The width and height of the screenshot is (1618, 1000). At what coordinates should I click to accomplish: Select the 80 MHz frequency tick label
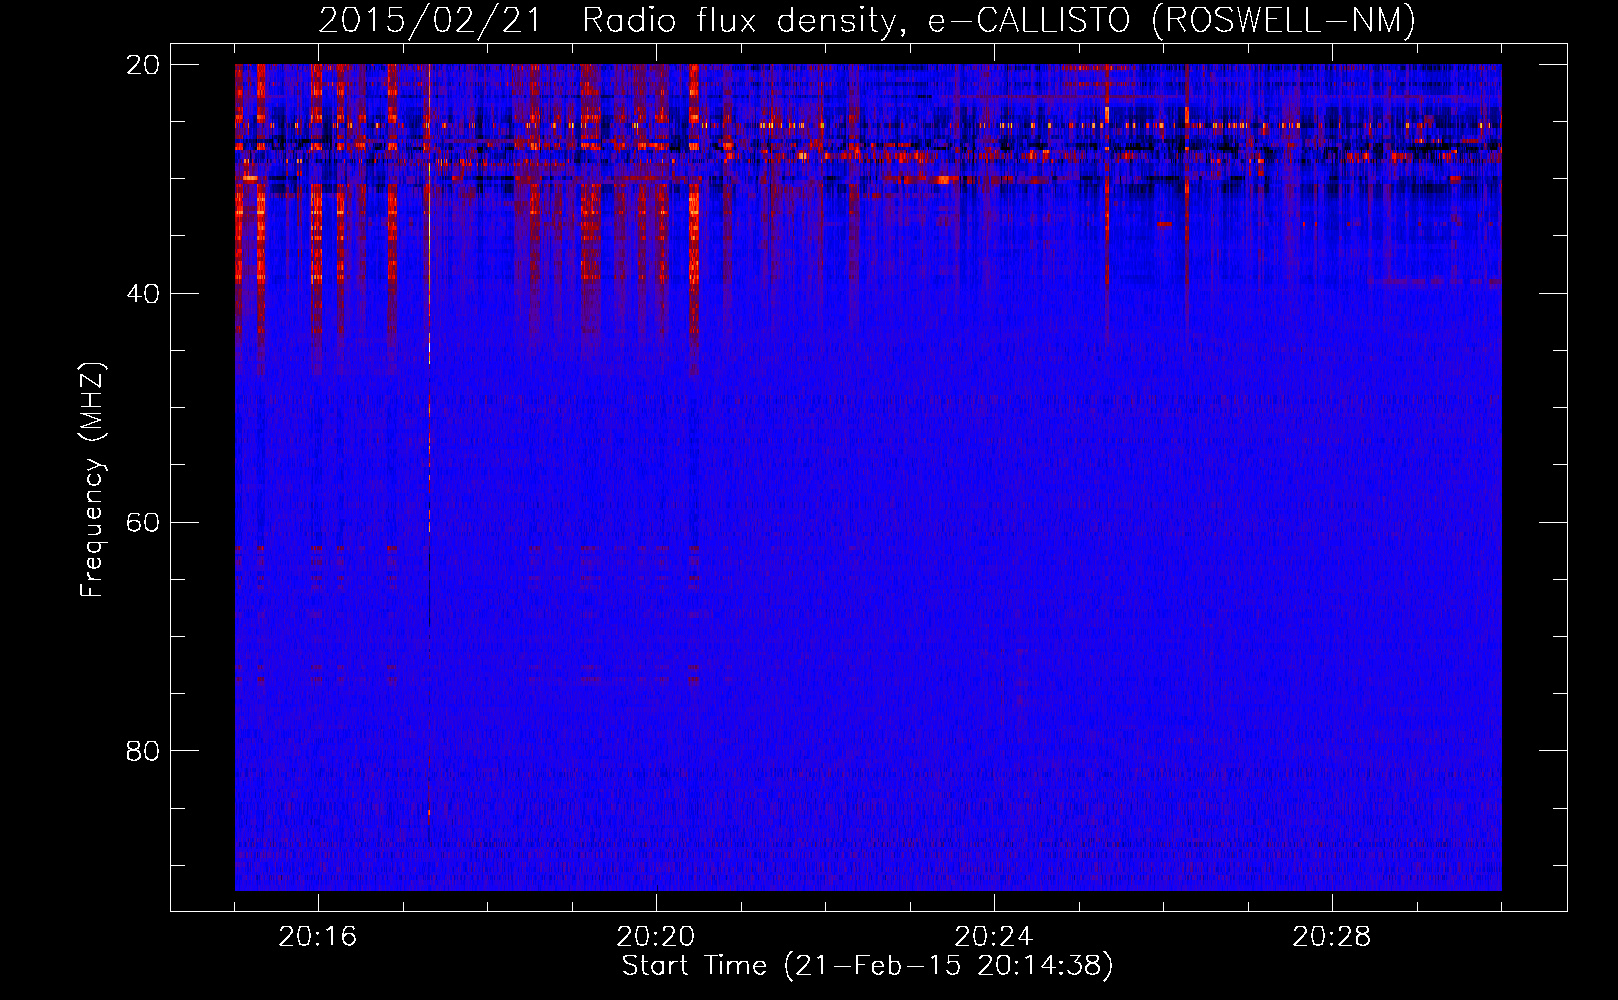click(143, 751)
